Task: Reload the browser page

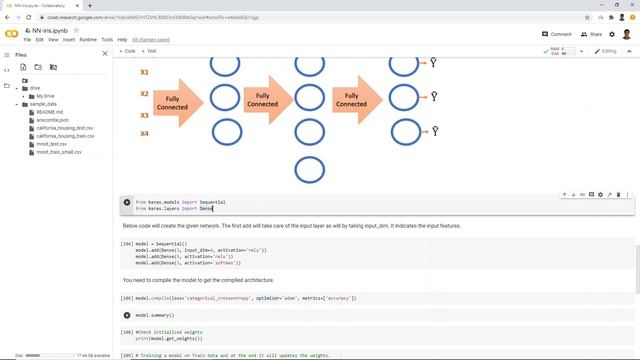Action: 29,17
